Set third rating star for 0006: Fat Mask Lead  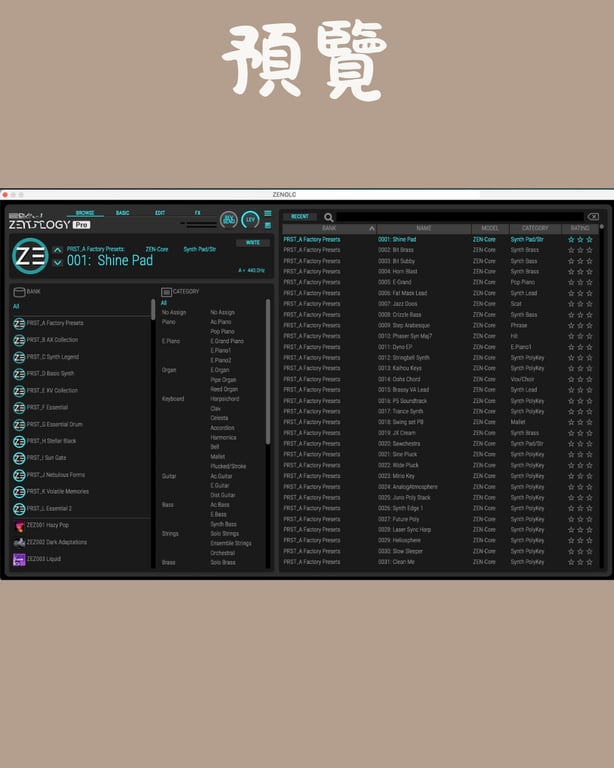pos(590,293)
